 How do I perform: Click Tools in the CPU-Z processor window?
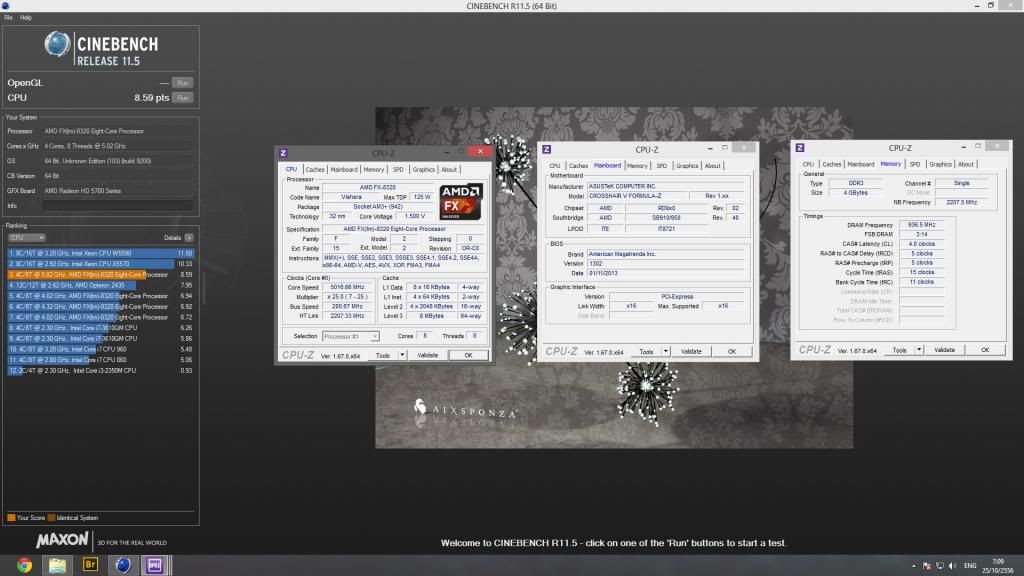click(383, 355)
